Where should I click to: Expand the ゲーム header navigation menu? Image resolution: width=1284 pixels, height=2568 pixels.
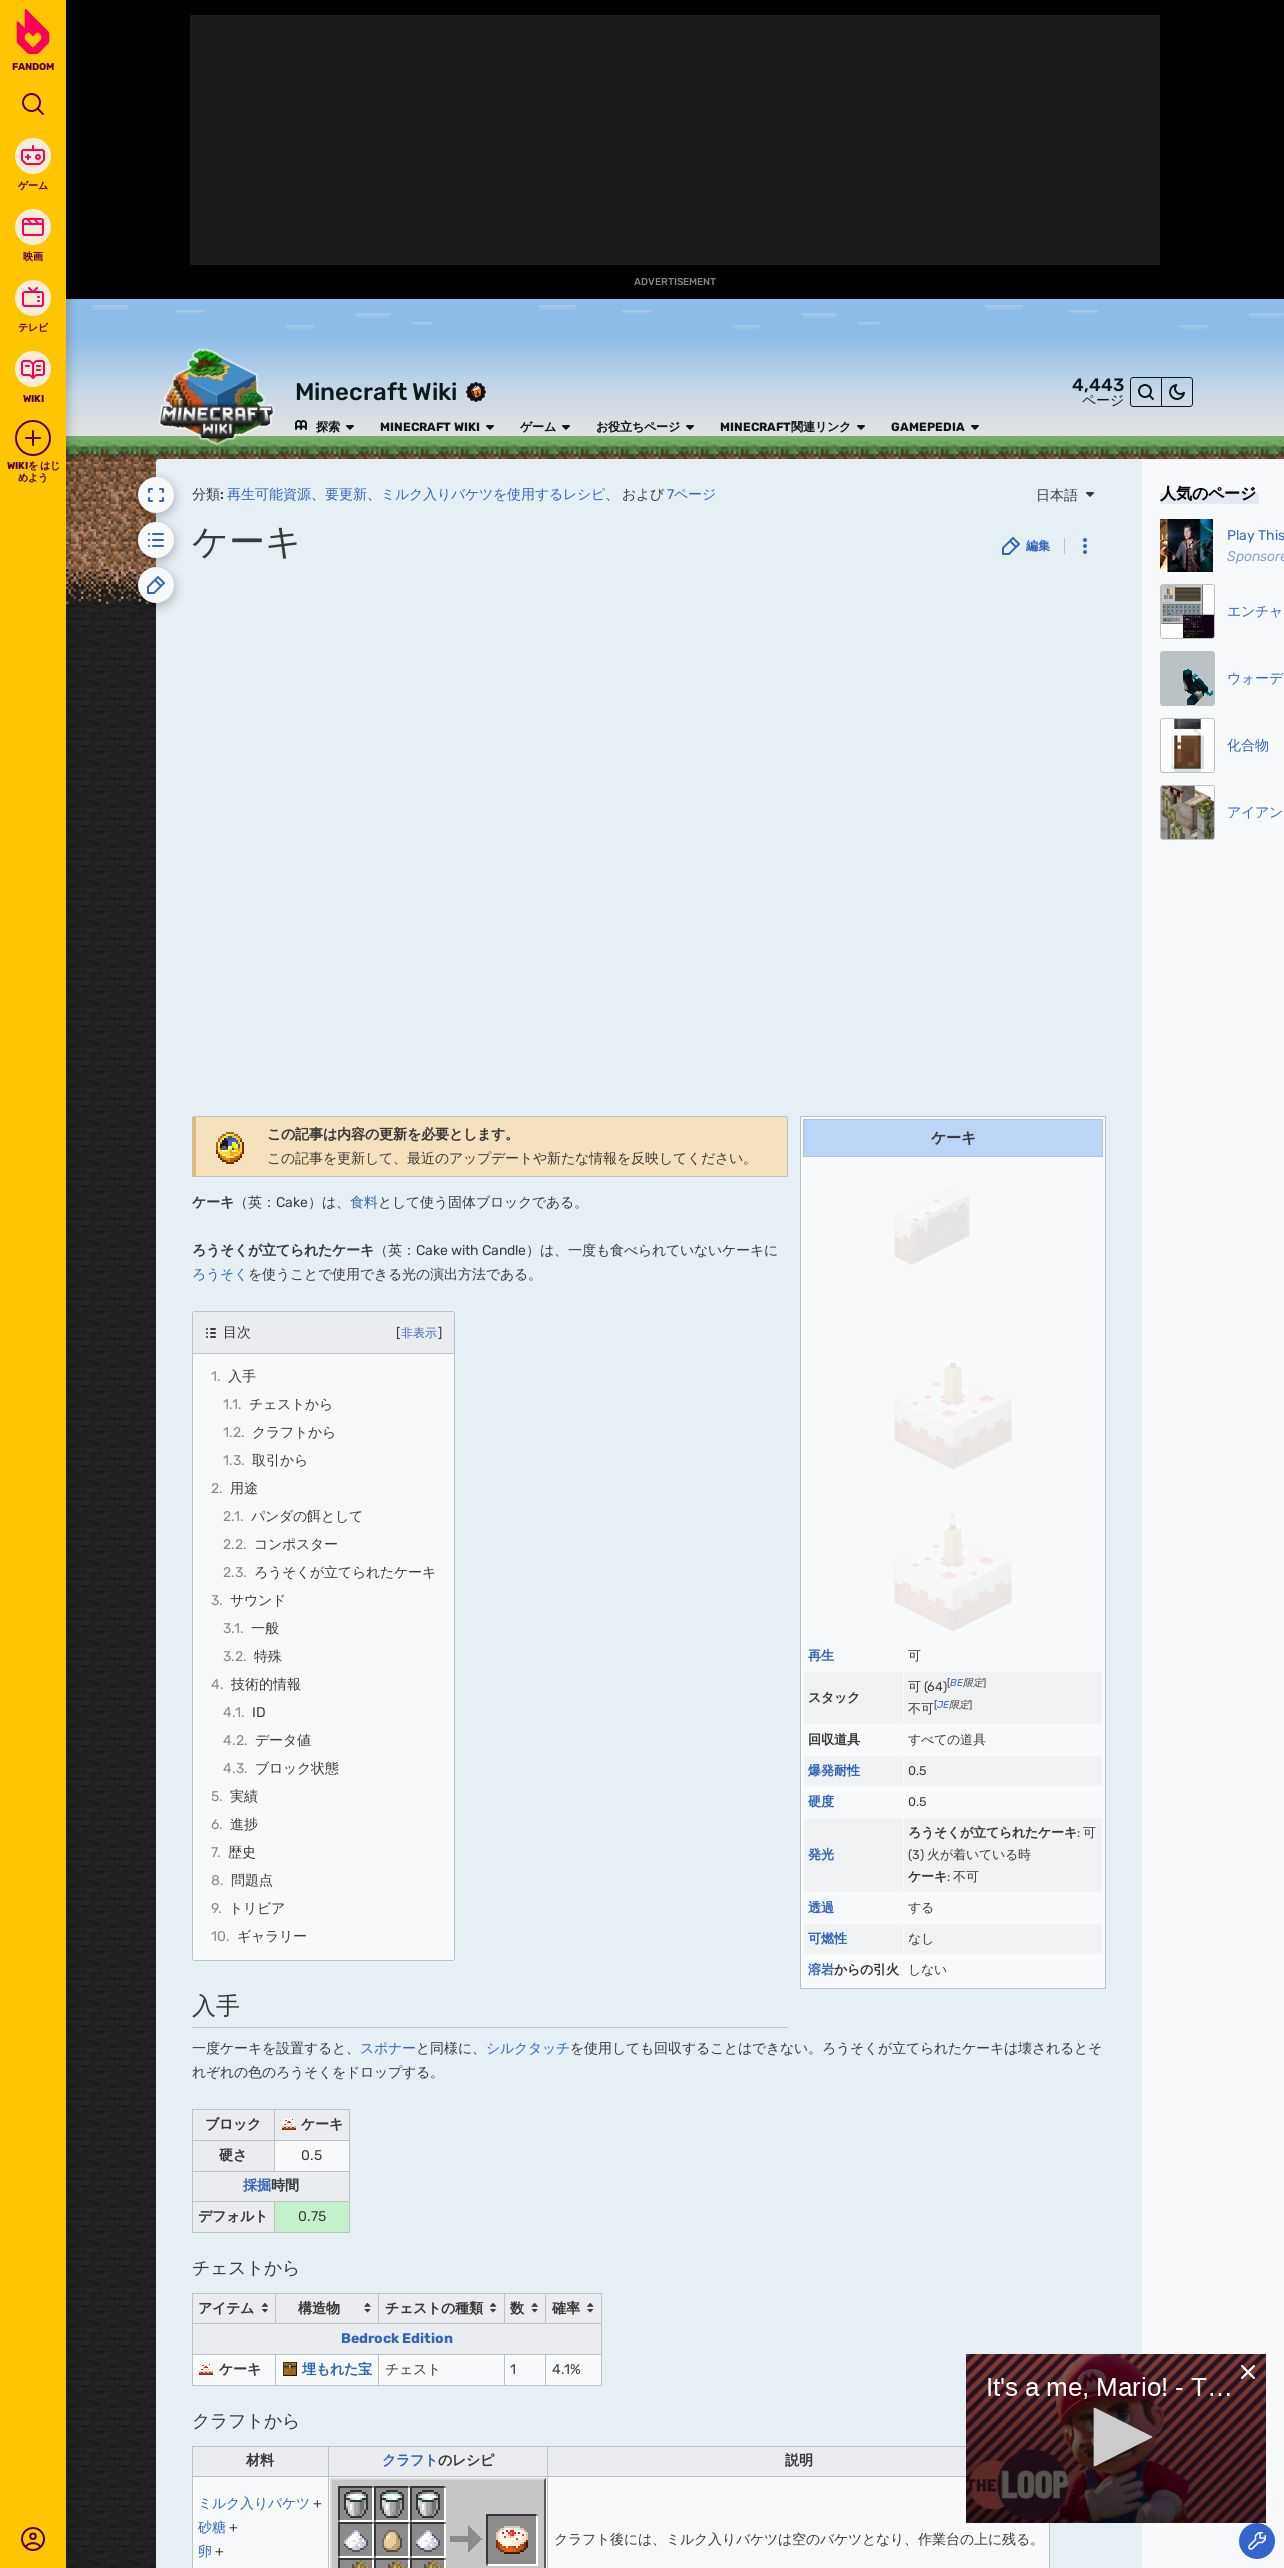(x=545, y=427)
